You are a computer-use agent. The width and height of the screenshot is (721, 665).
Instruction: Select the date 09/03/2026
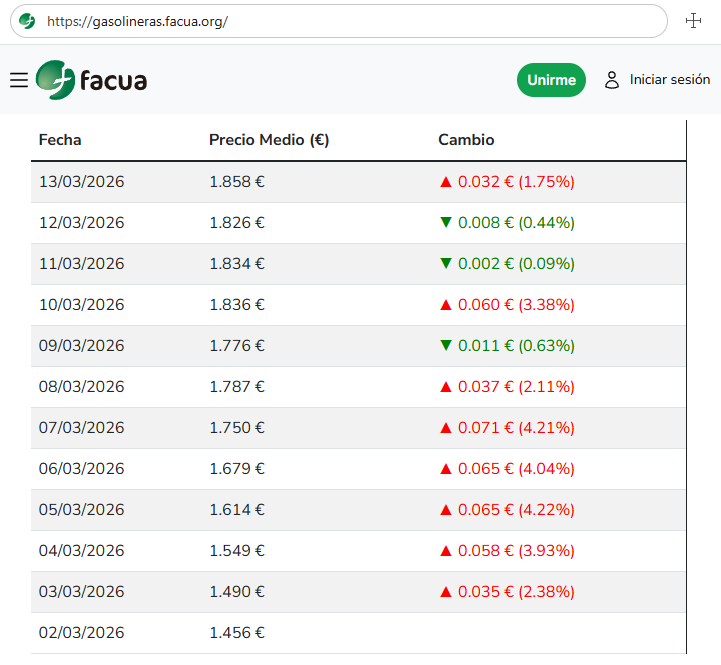coord(81,345)
